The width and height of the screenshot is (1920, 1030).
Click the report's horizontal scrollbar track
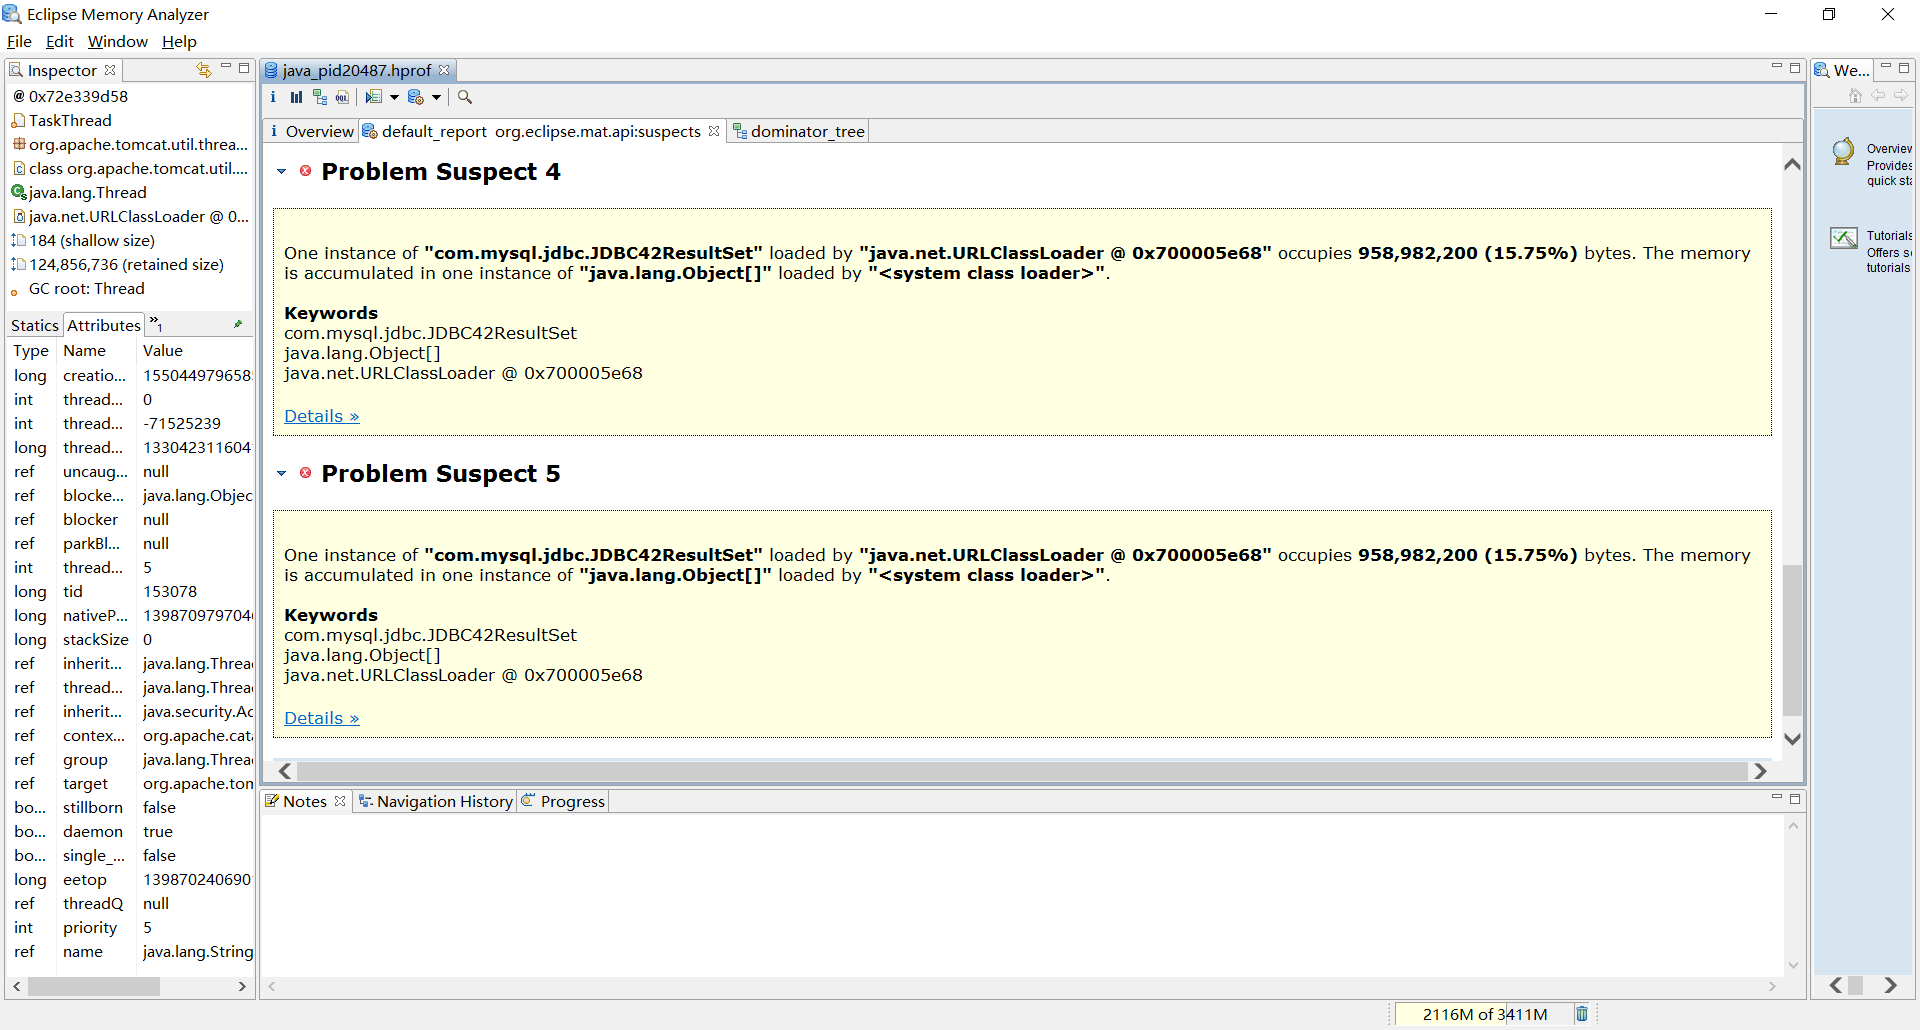tap(1022, 771)
